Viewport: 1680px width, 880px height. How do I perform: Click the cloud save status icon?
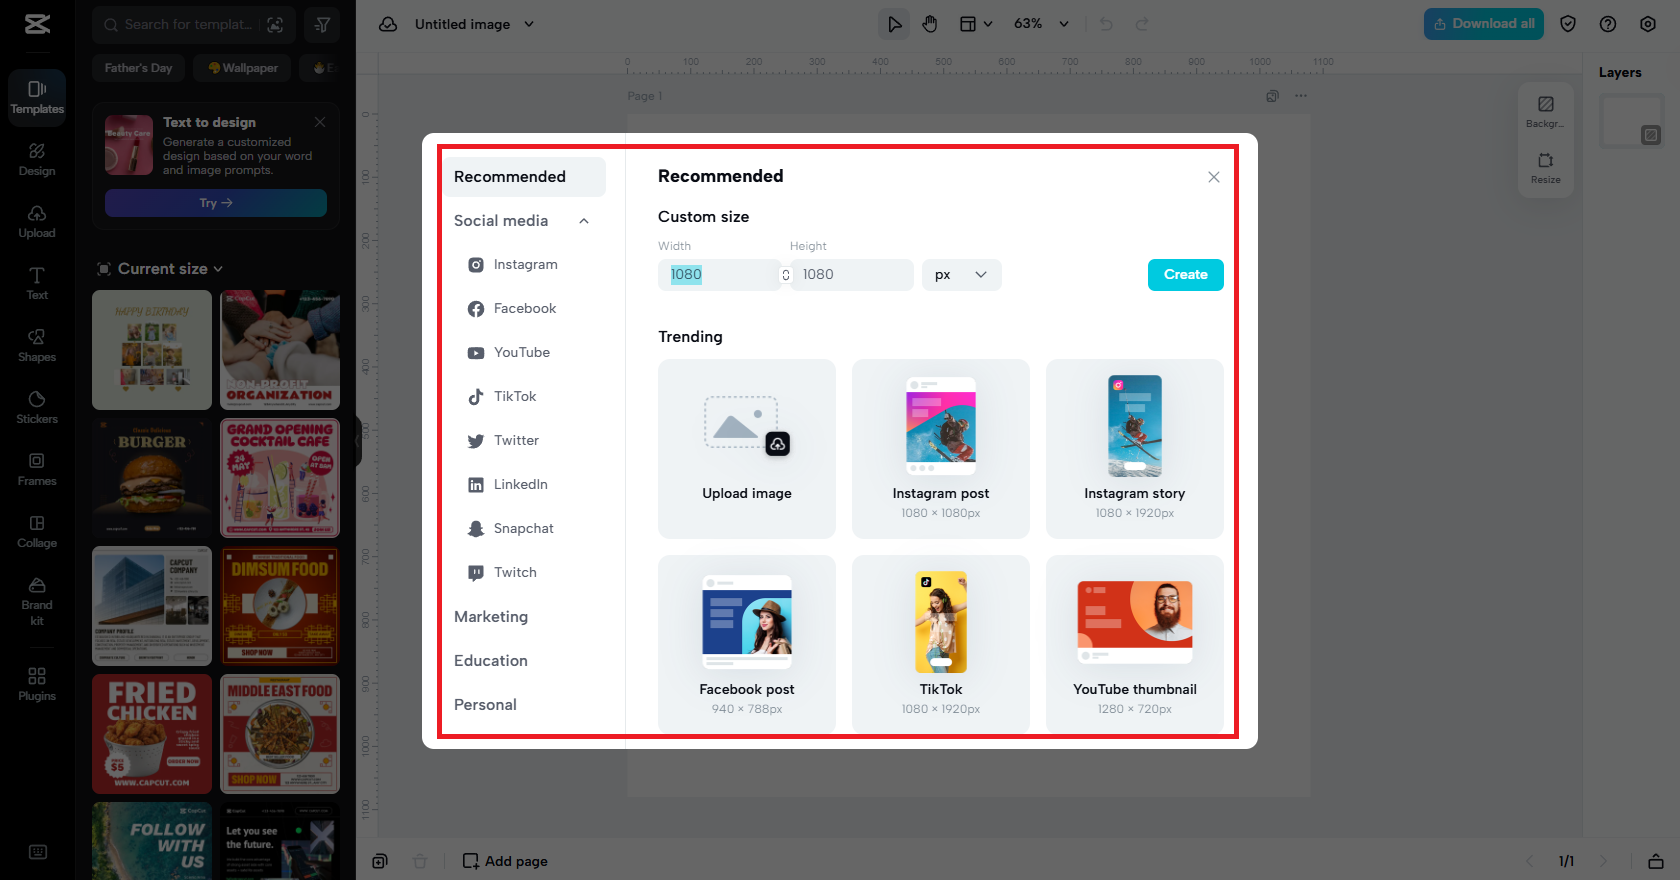388,24
